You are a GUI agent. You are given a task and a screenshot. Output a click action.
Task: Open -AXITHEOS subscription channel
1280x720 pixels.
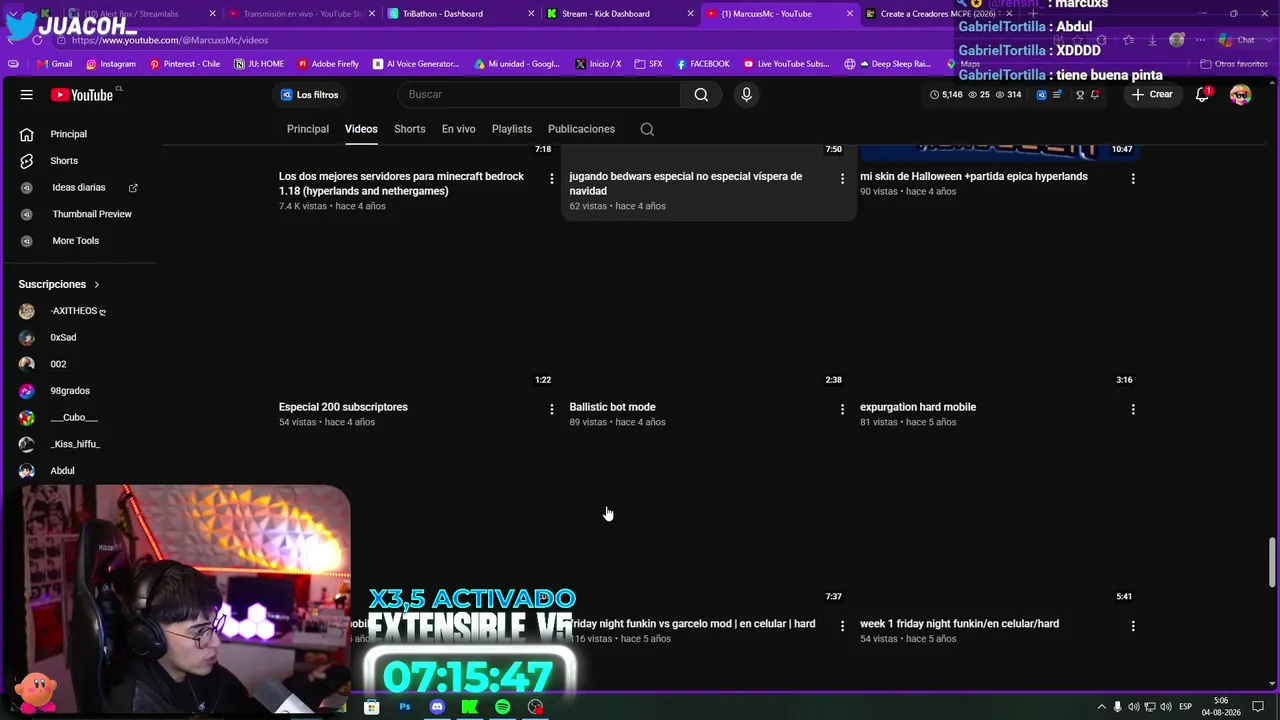tap(80, 311)
